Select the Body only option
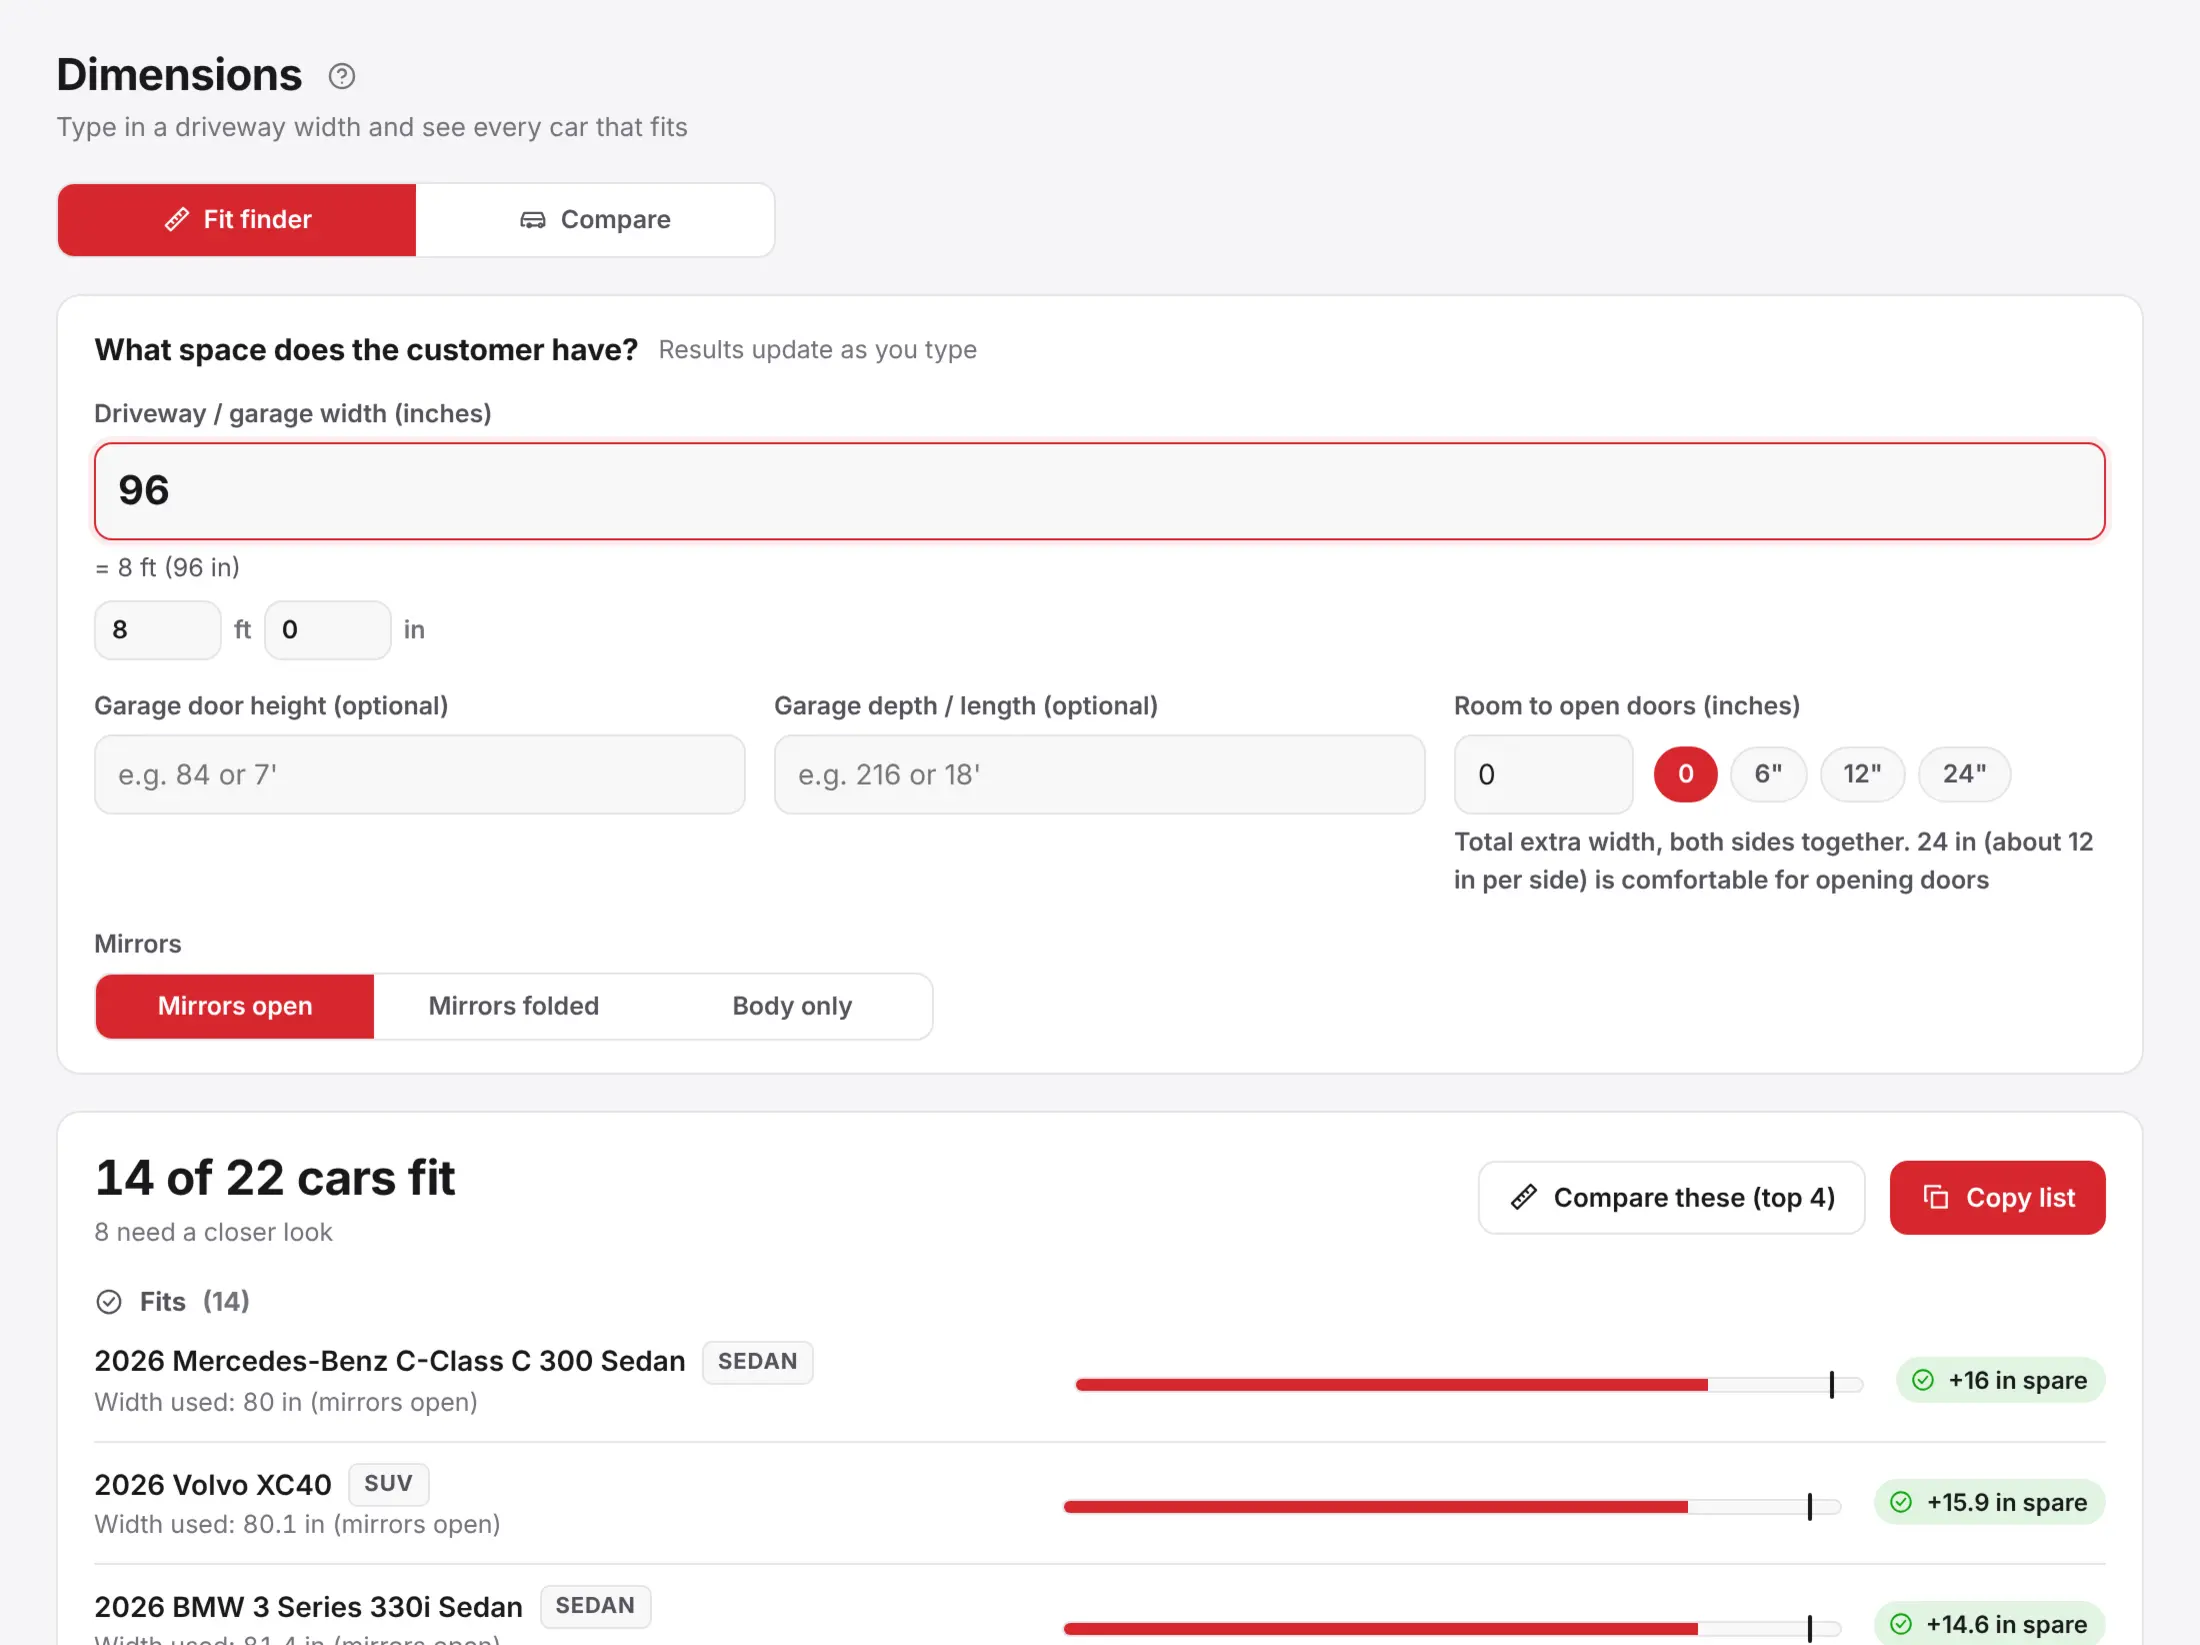Viewport: 2200px width, 1645px height. [792, 1006]
